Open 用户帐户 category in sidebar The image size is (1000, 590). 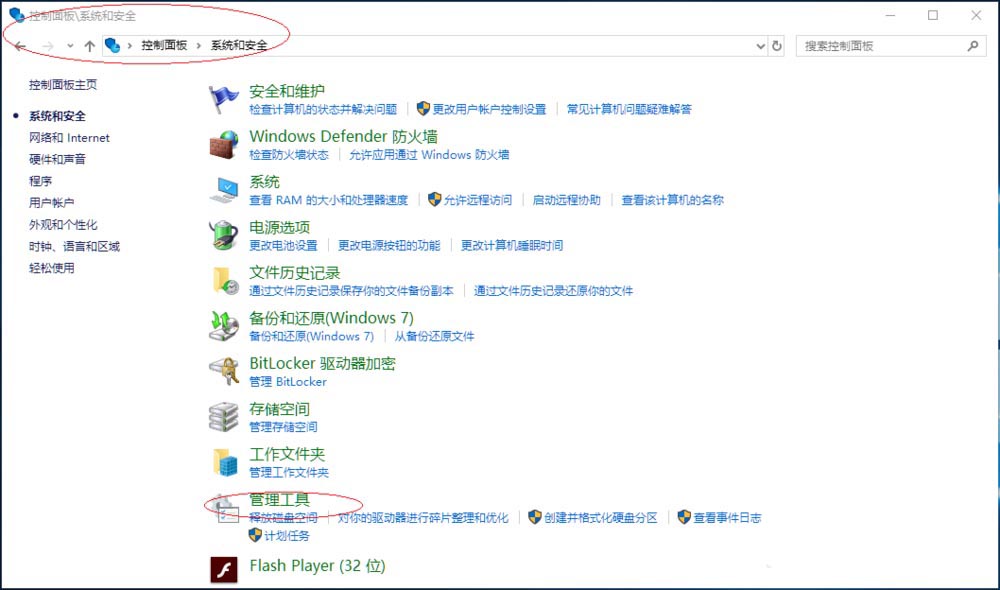point(52,203)
